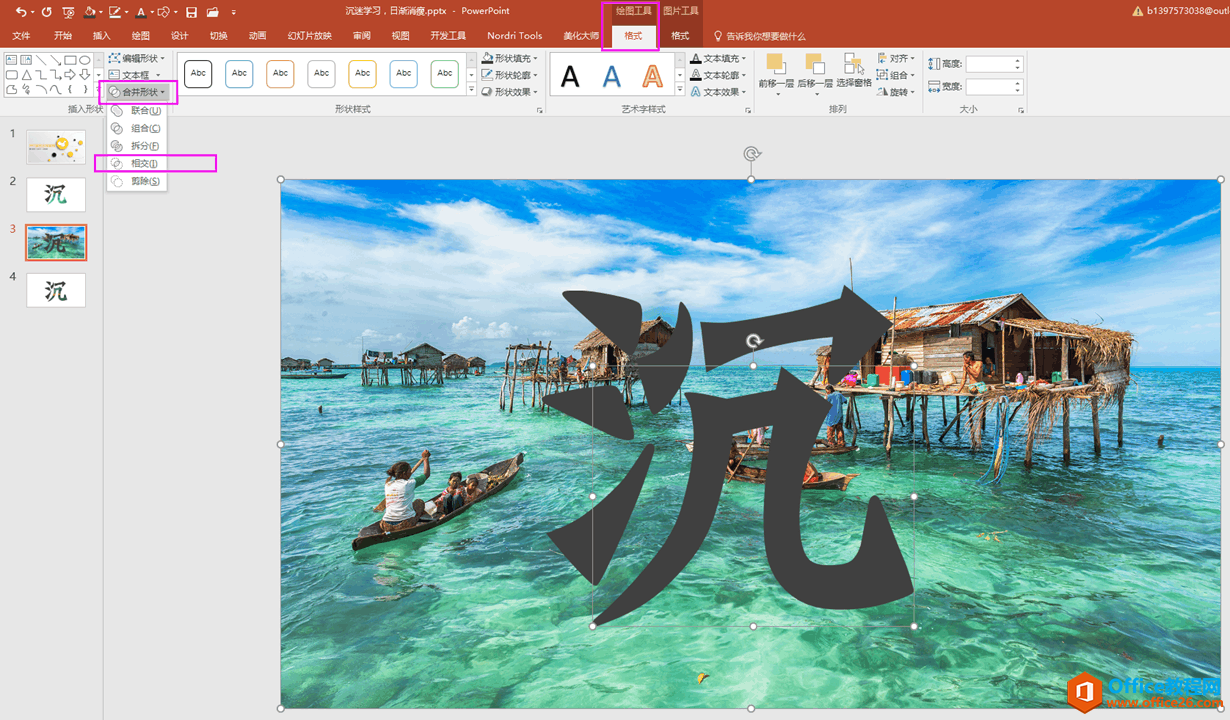Click 前移一层 bring forward icon
The height and width of the screenshot is (720, 1230).
click(775, 72)
